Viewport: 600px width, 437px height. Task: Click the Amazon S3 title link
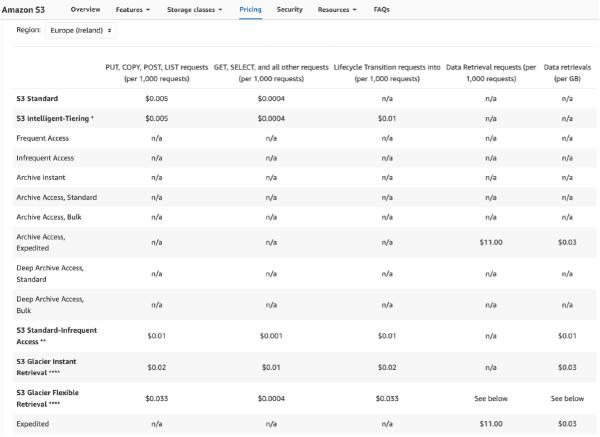23,10
